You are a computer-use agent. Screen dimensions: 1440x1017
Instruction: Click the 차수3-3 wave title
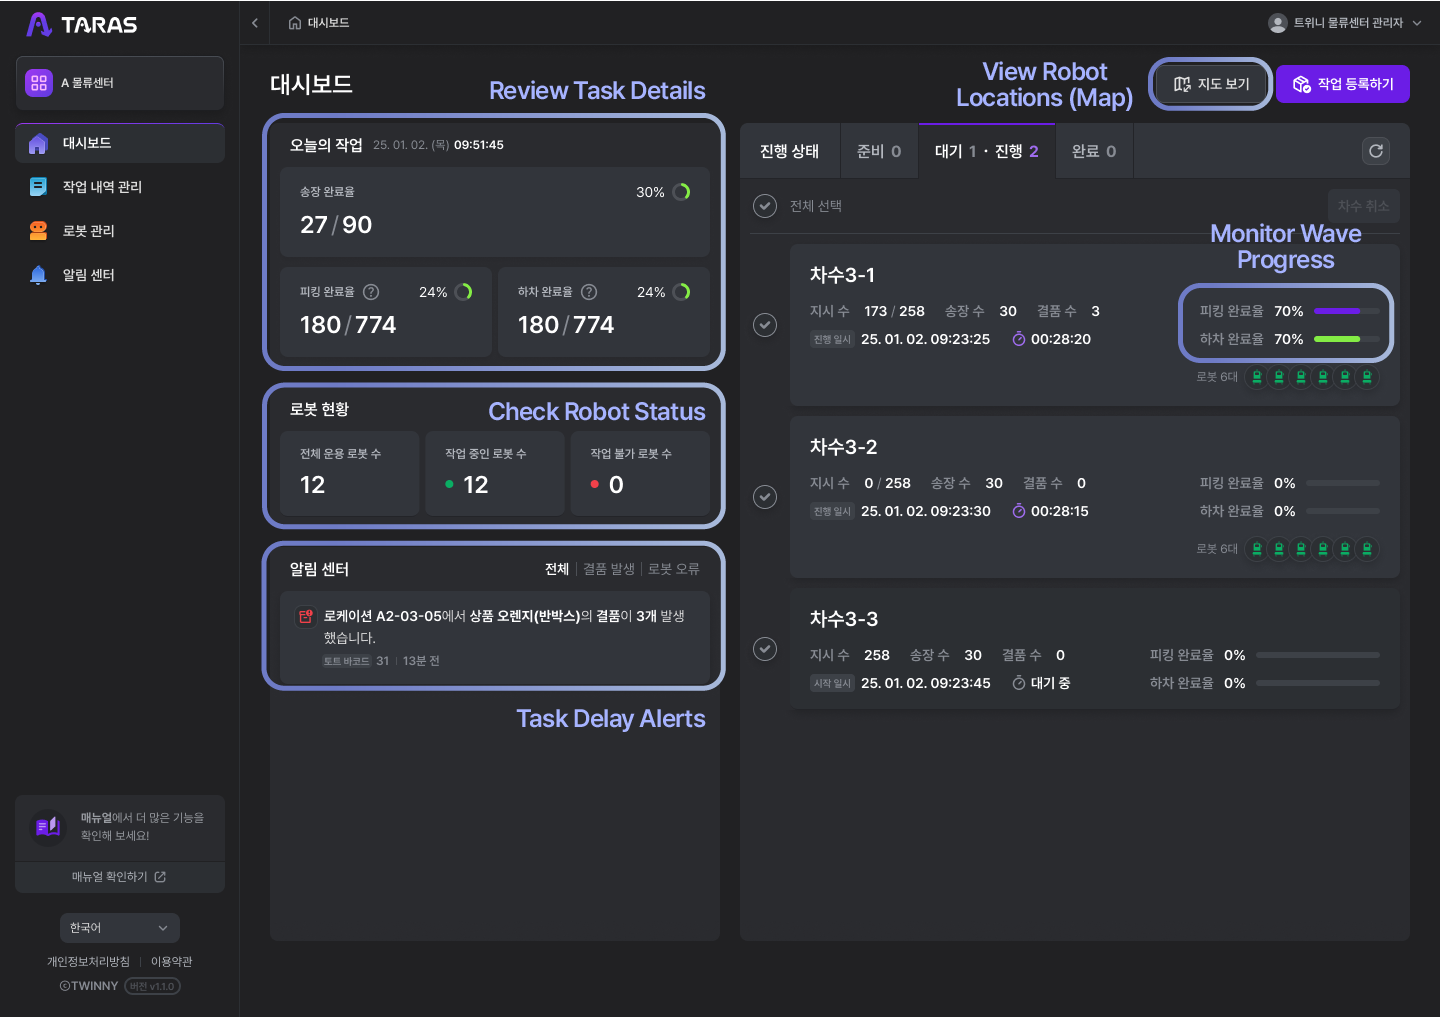tap(844, 619)
